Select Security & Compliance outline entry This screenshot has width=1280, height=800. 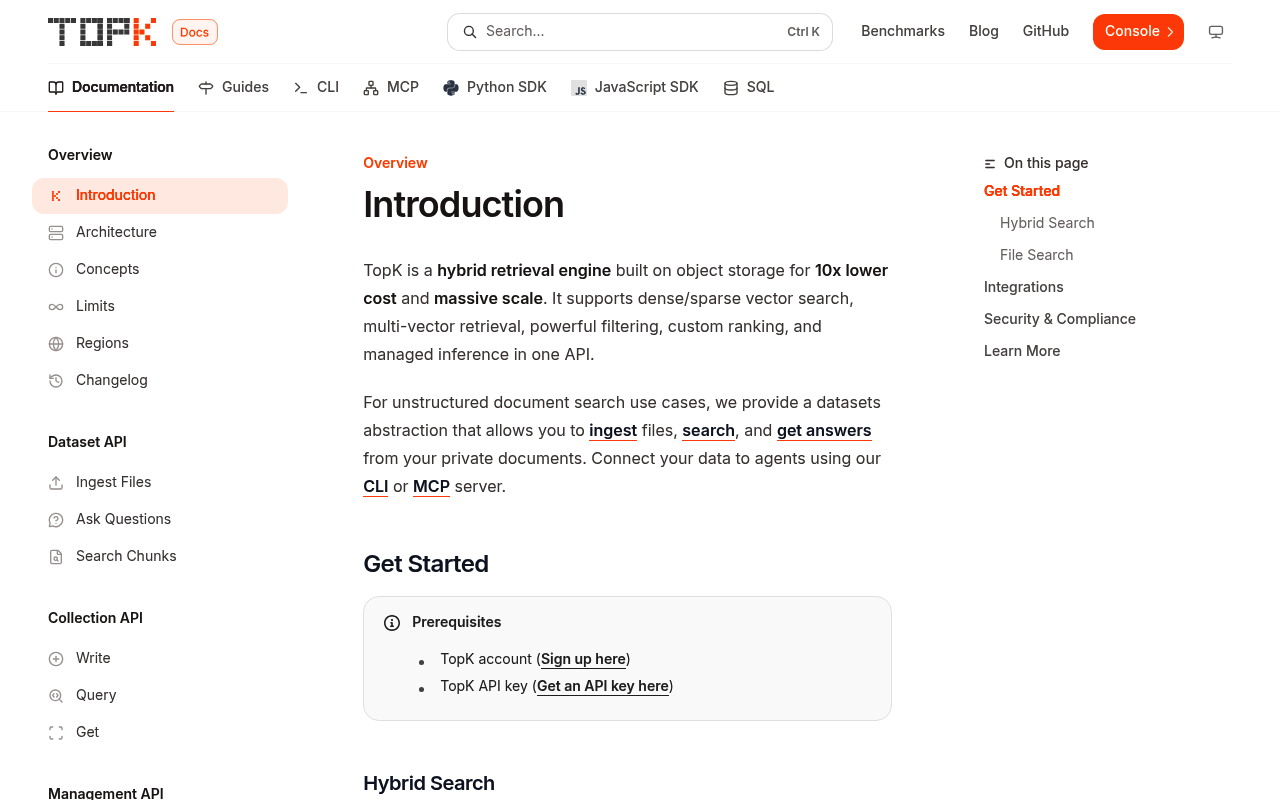point(1060,319)
